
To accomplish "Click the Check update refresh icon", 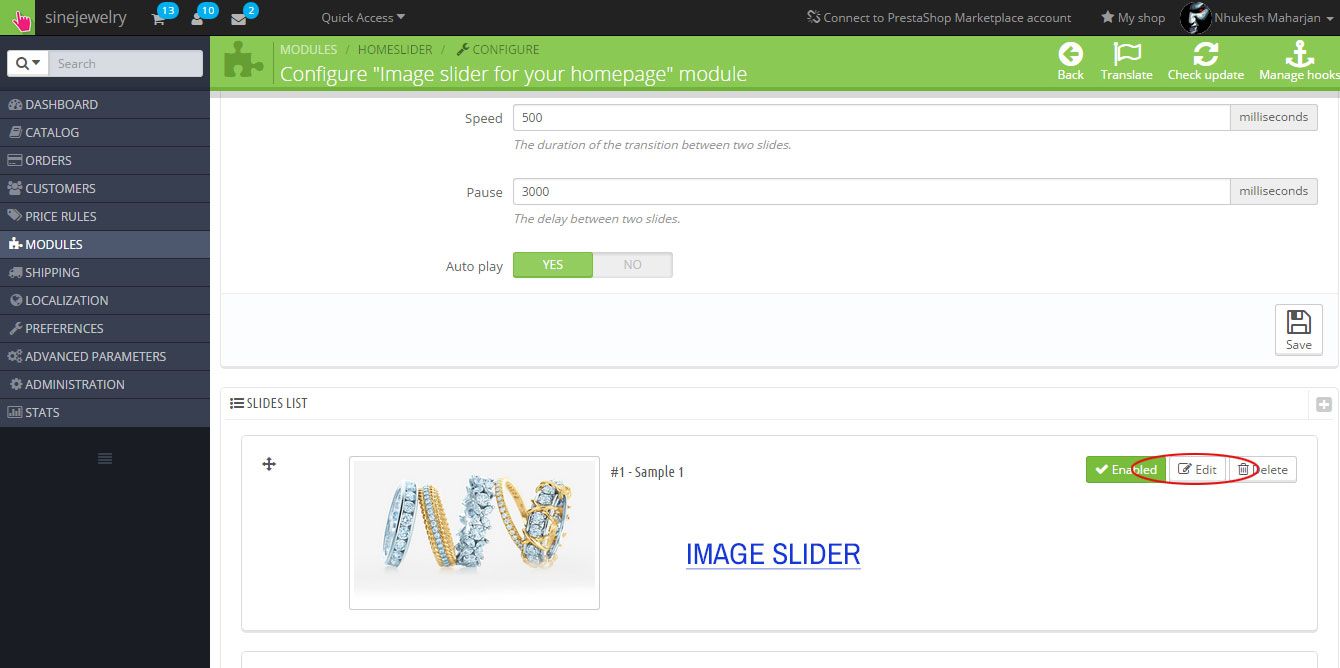I will click(1206, 54).
